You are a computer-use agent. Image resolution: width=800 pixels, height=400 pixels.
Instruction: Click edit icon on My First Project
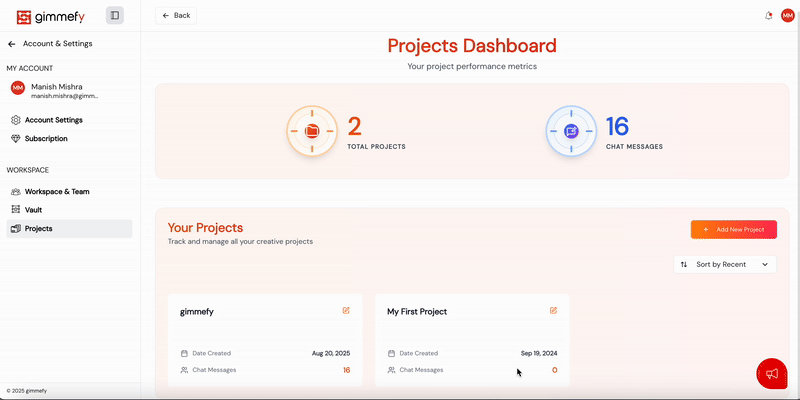tap(553, 311)
